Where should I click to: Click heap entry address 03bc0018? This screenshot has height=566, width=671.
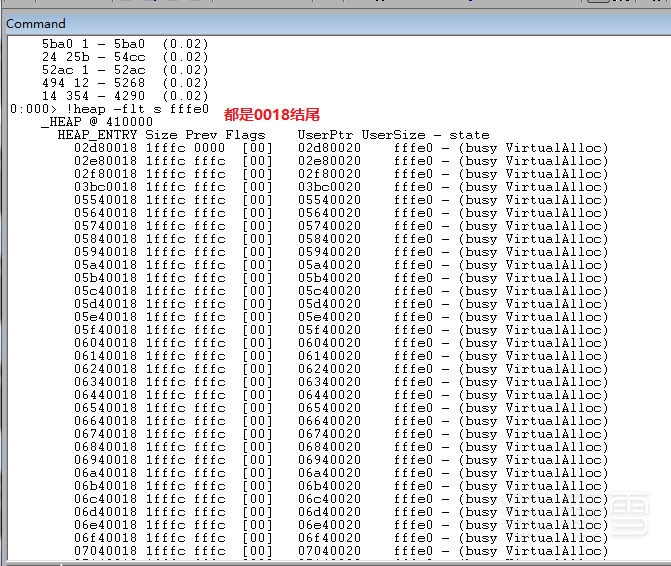[105, 187]
